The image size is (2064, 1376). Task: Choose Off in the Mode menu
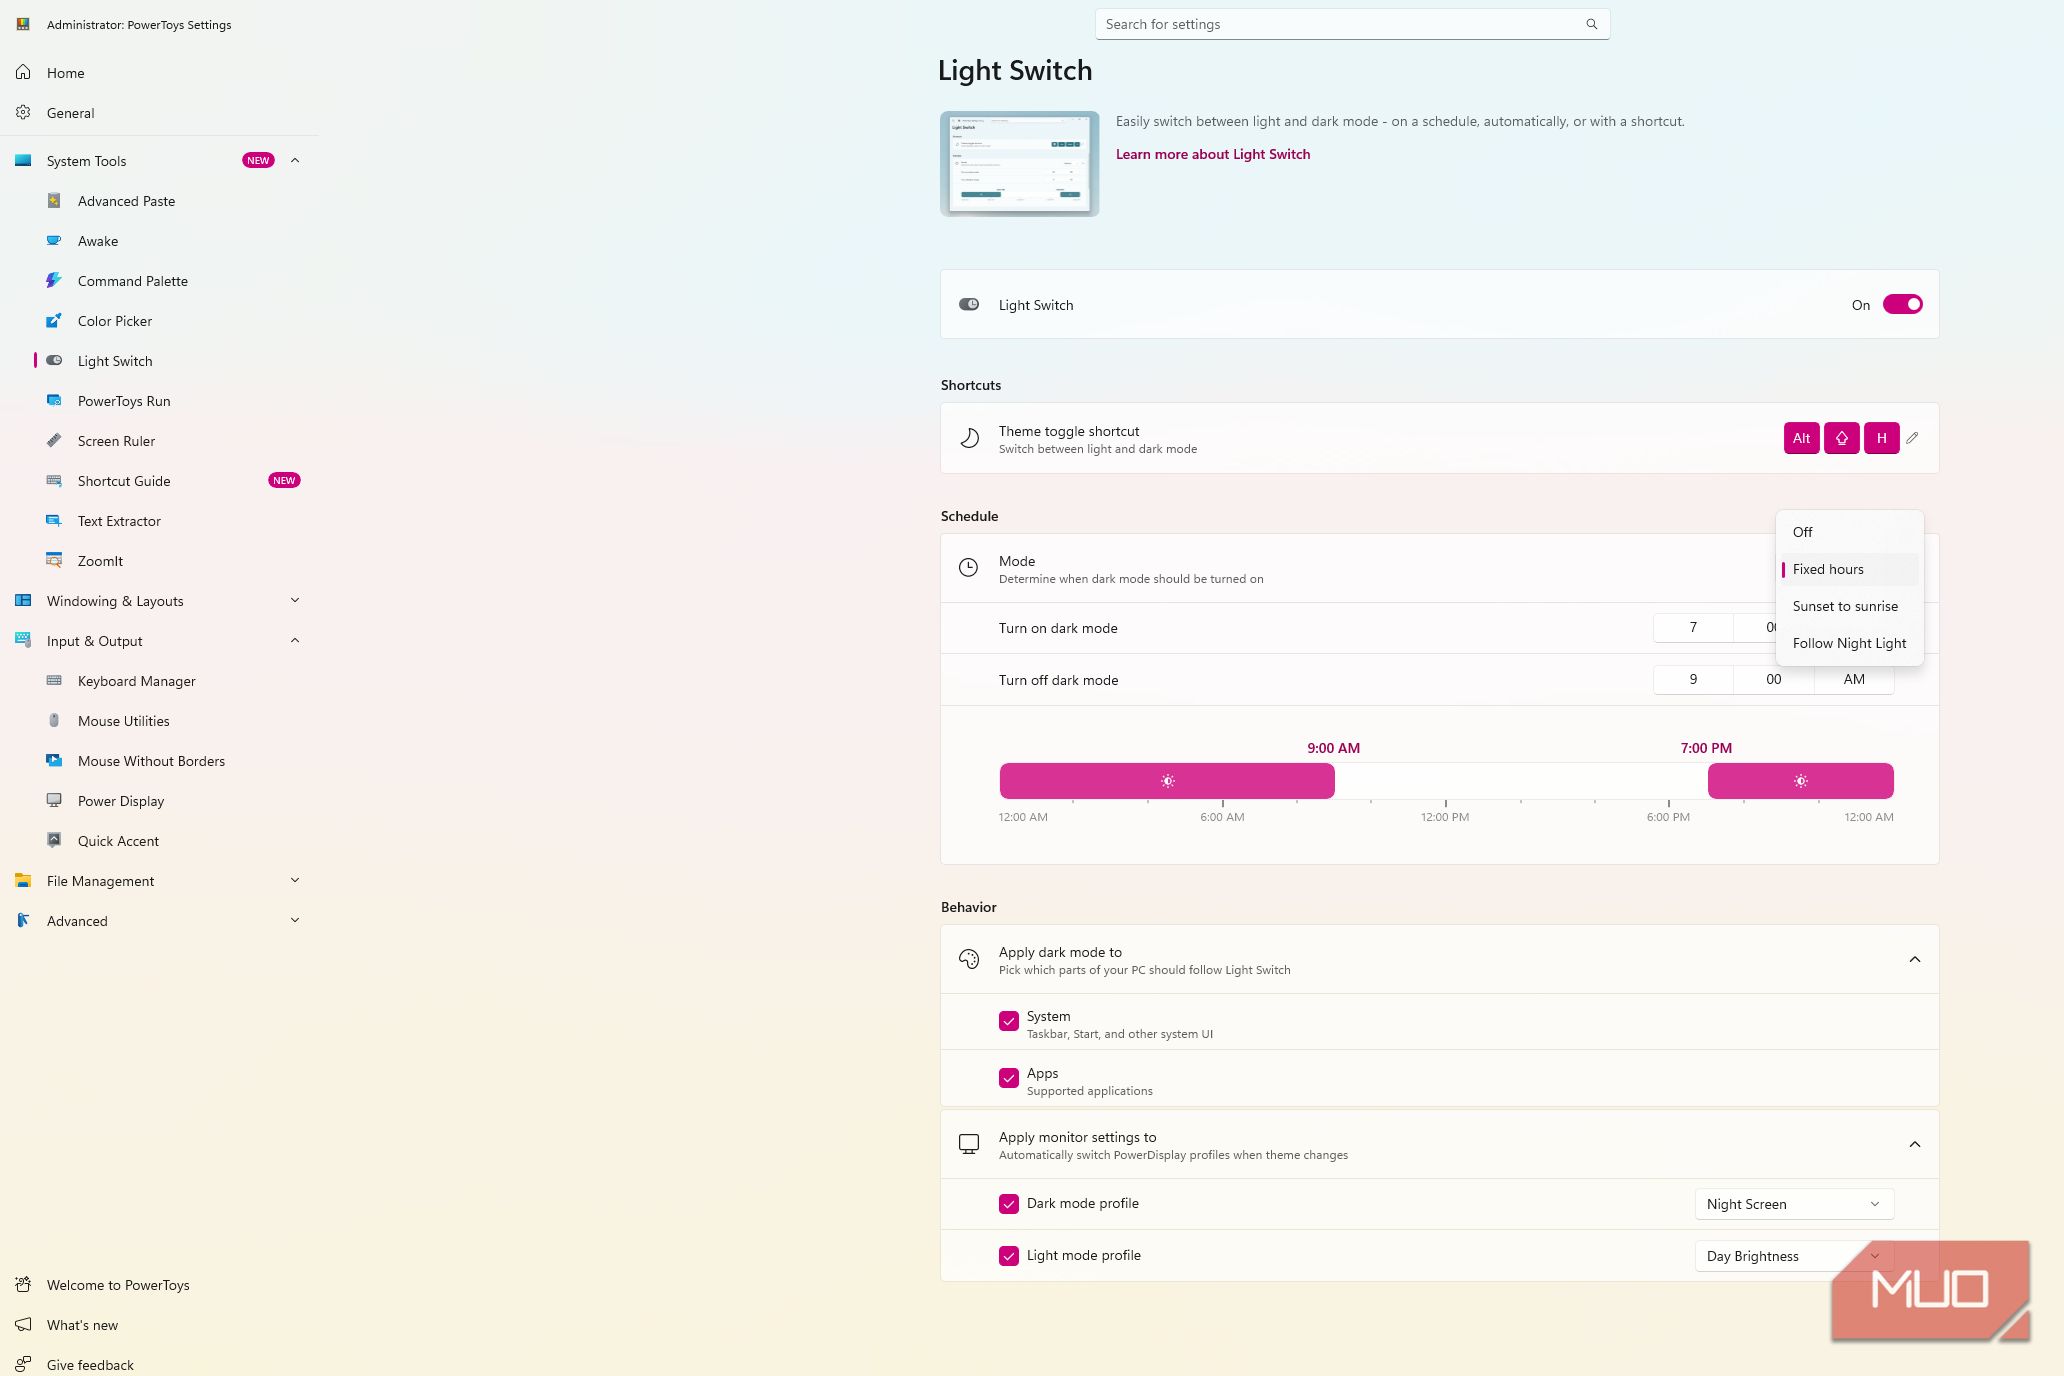point(1850,533)
